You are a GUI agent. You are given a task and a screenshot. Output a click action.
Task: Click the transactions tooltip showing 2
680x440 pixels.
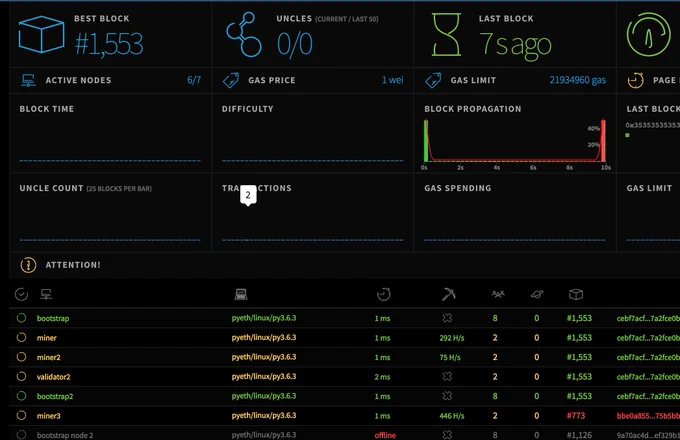[248, 195]
